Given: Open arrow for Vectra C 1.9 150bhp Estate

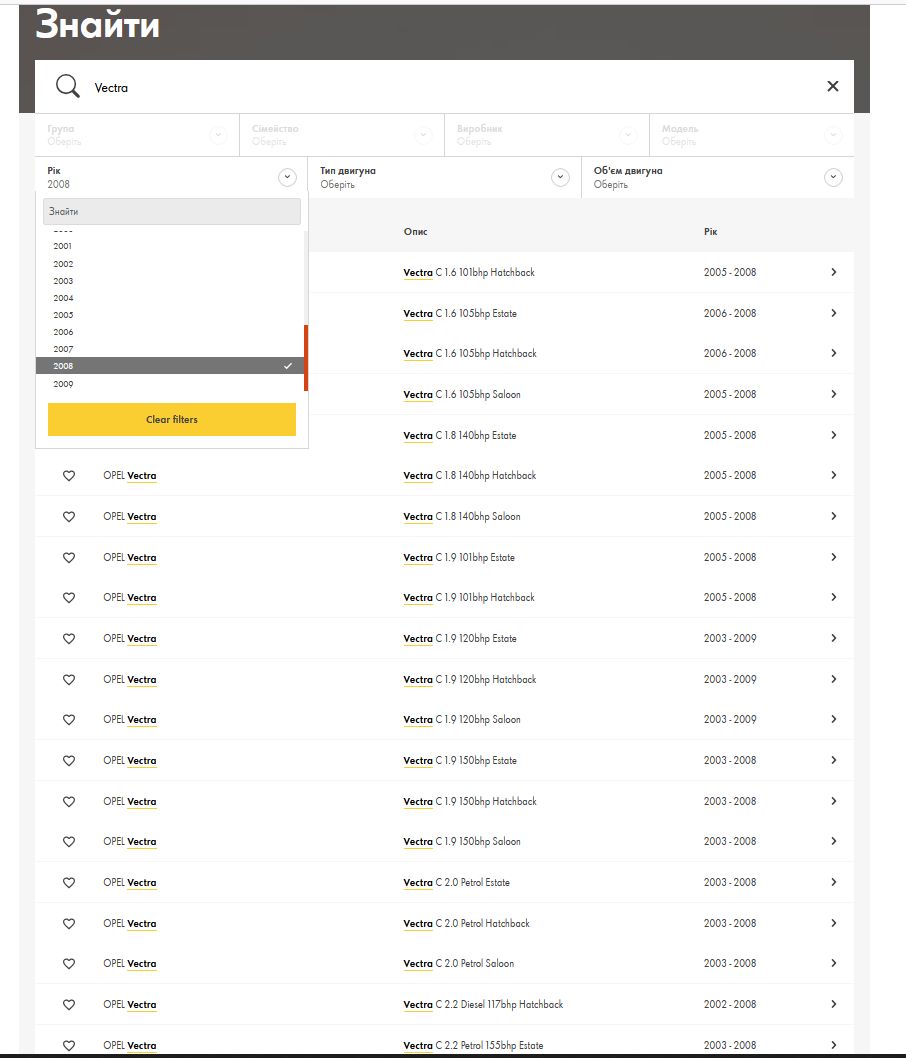Looking at the screenshot, I should [x=834, y=760].
